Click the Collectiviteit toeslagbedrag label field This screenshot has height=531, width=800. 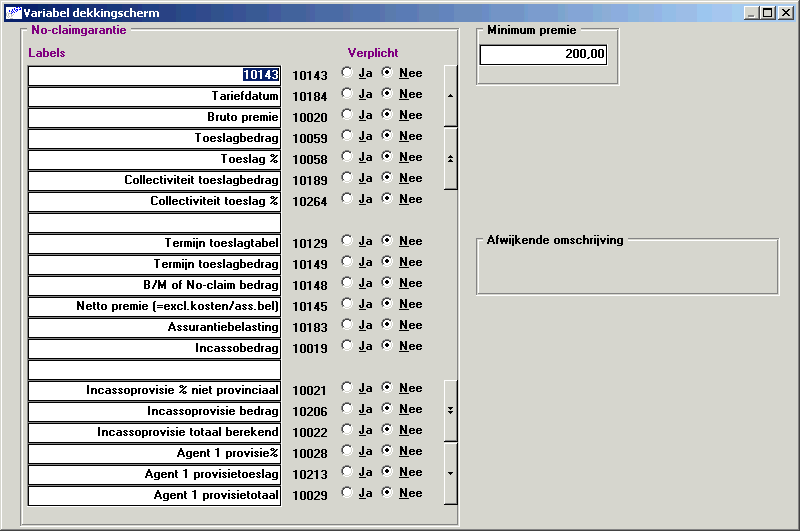[x=154, y=180]
